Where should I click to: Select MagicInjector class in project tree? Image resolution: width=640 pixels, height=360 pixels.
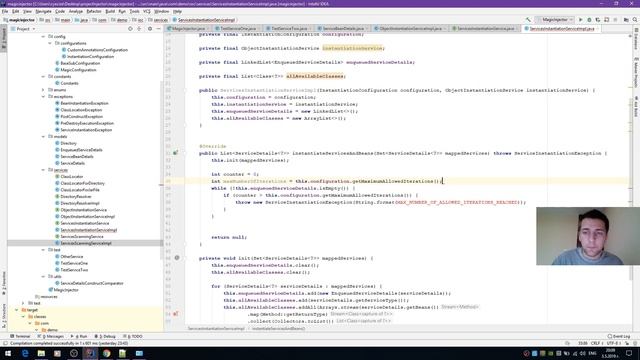click(66, 290)
